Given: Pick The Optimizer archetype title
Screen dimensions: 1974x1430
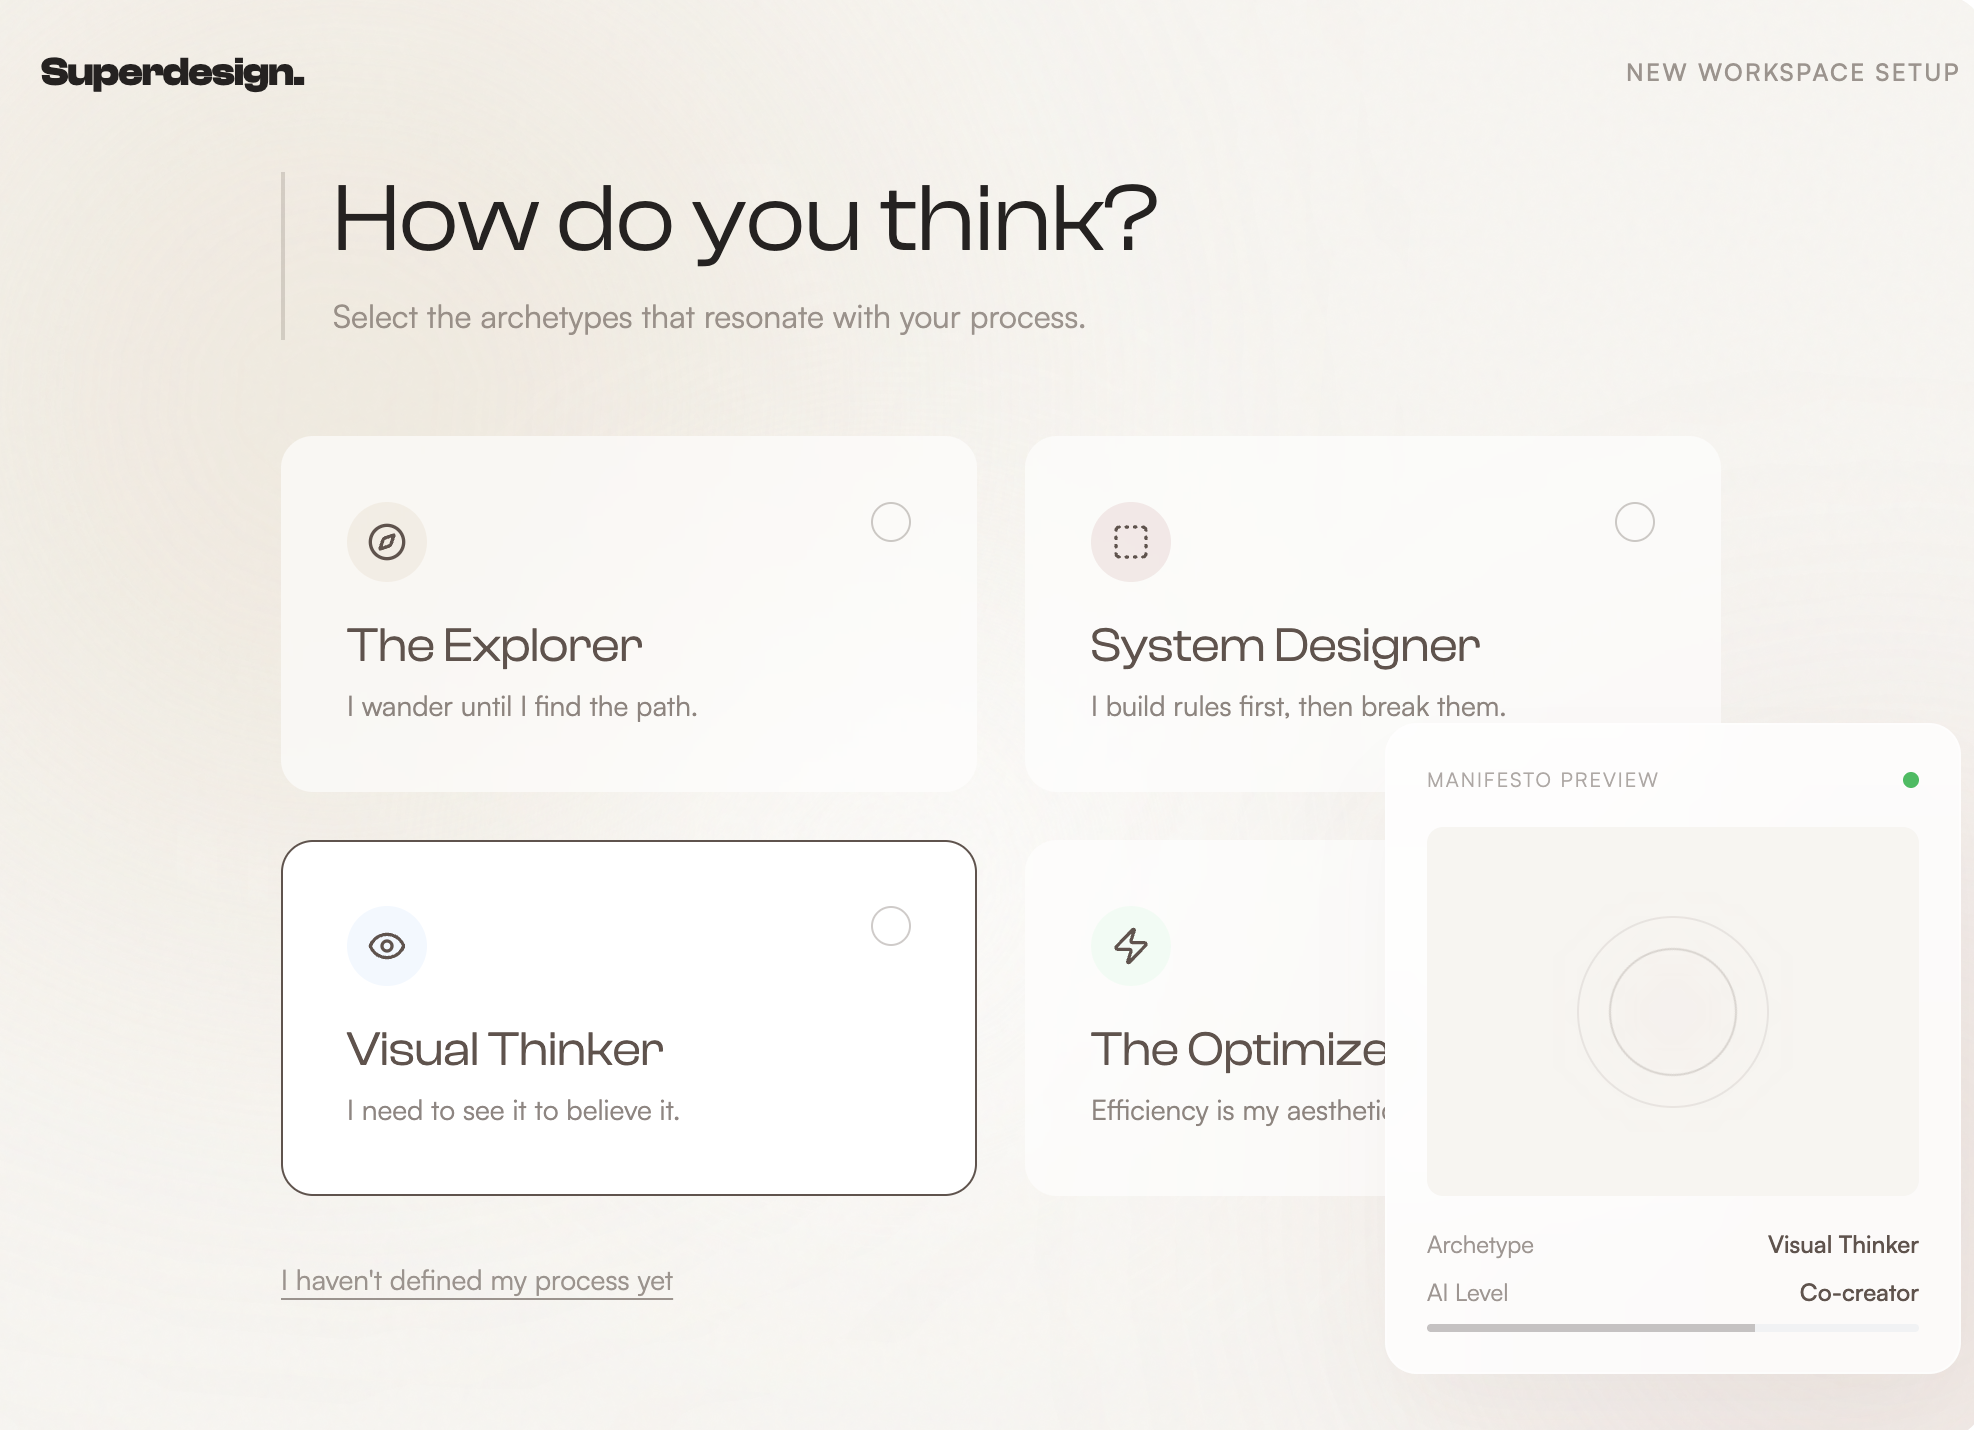Looking at the screenshot, I should (1238, 1050).
